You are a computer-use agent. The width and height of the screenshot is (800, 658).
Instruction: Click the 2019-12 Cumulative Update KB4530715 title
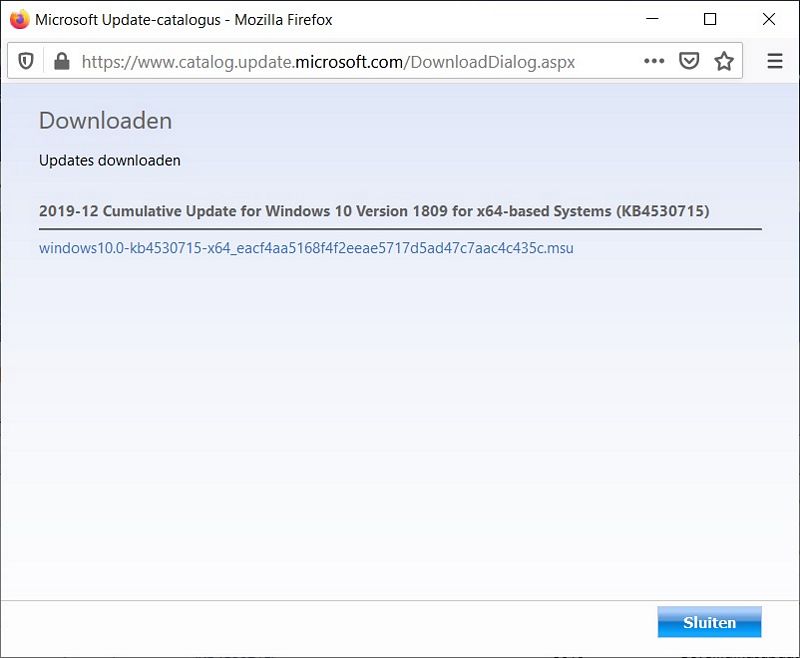click(374, 211)
